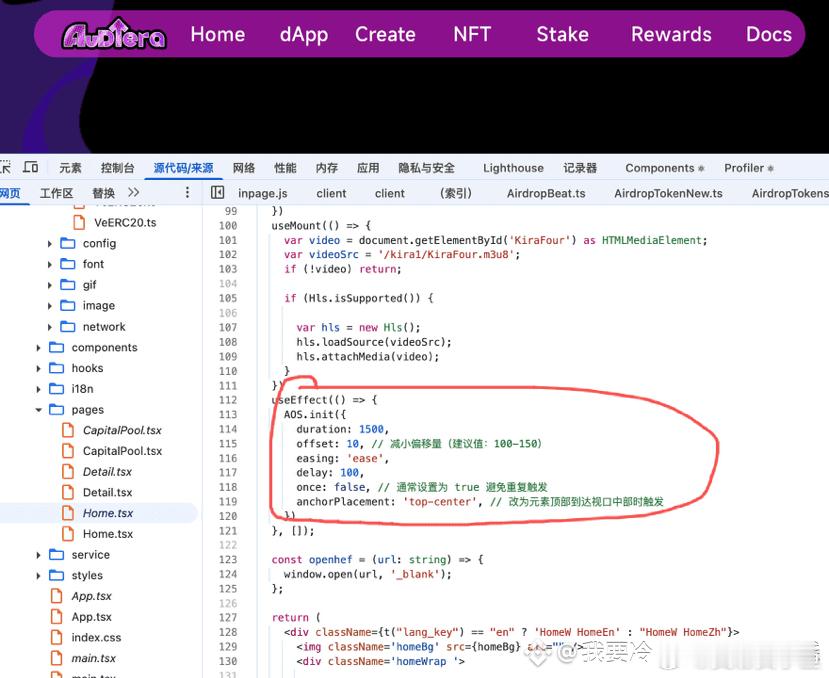The width and height of the screenshot is (829, 678).
Task: Expand the config folder
Action: [50, 244]
